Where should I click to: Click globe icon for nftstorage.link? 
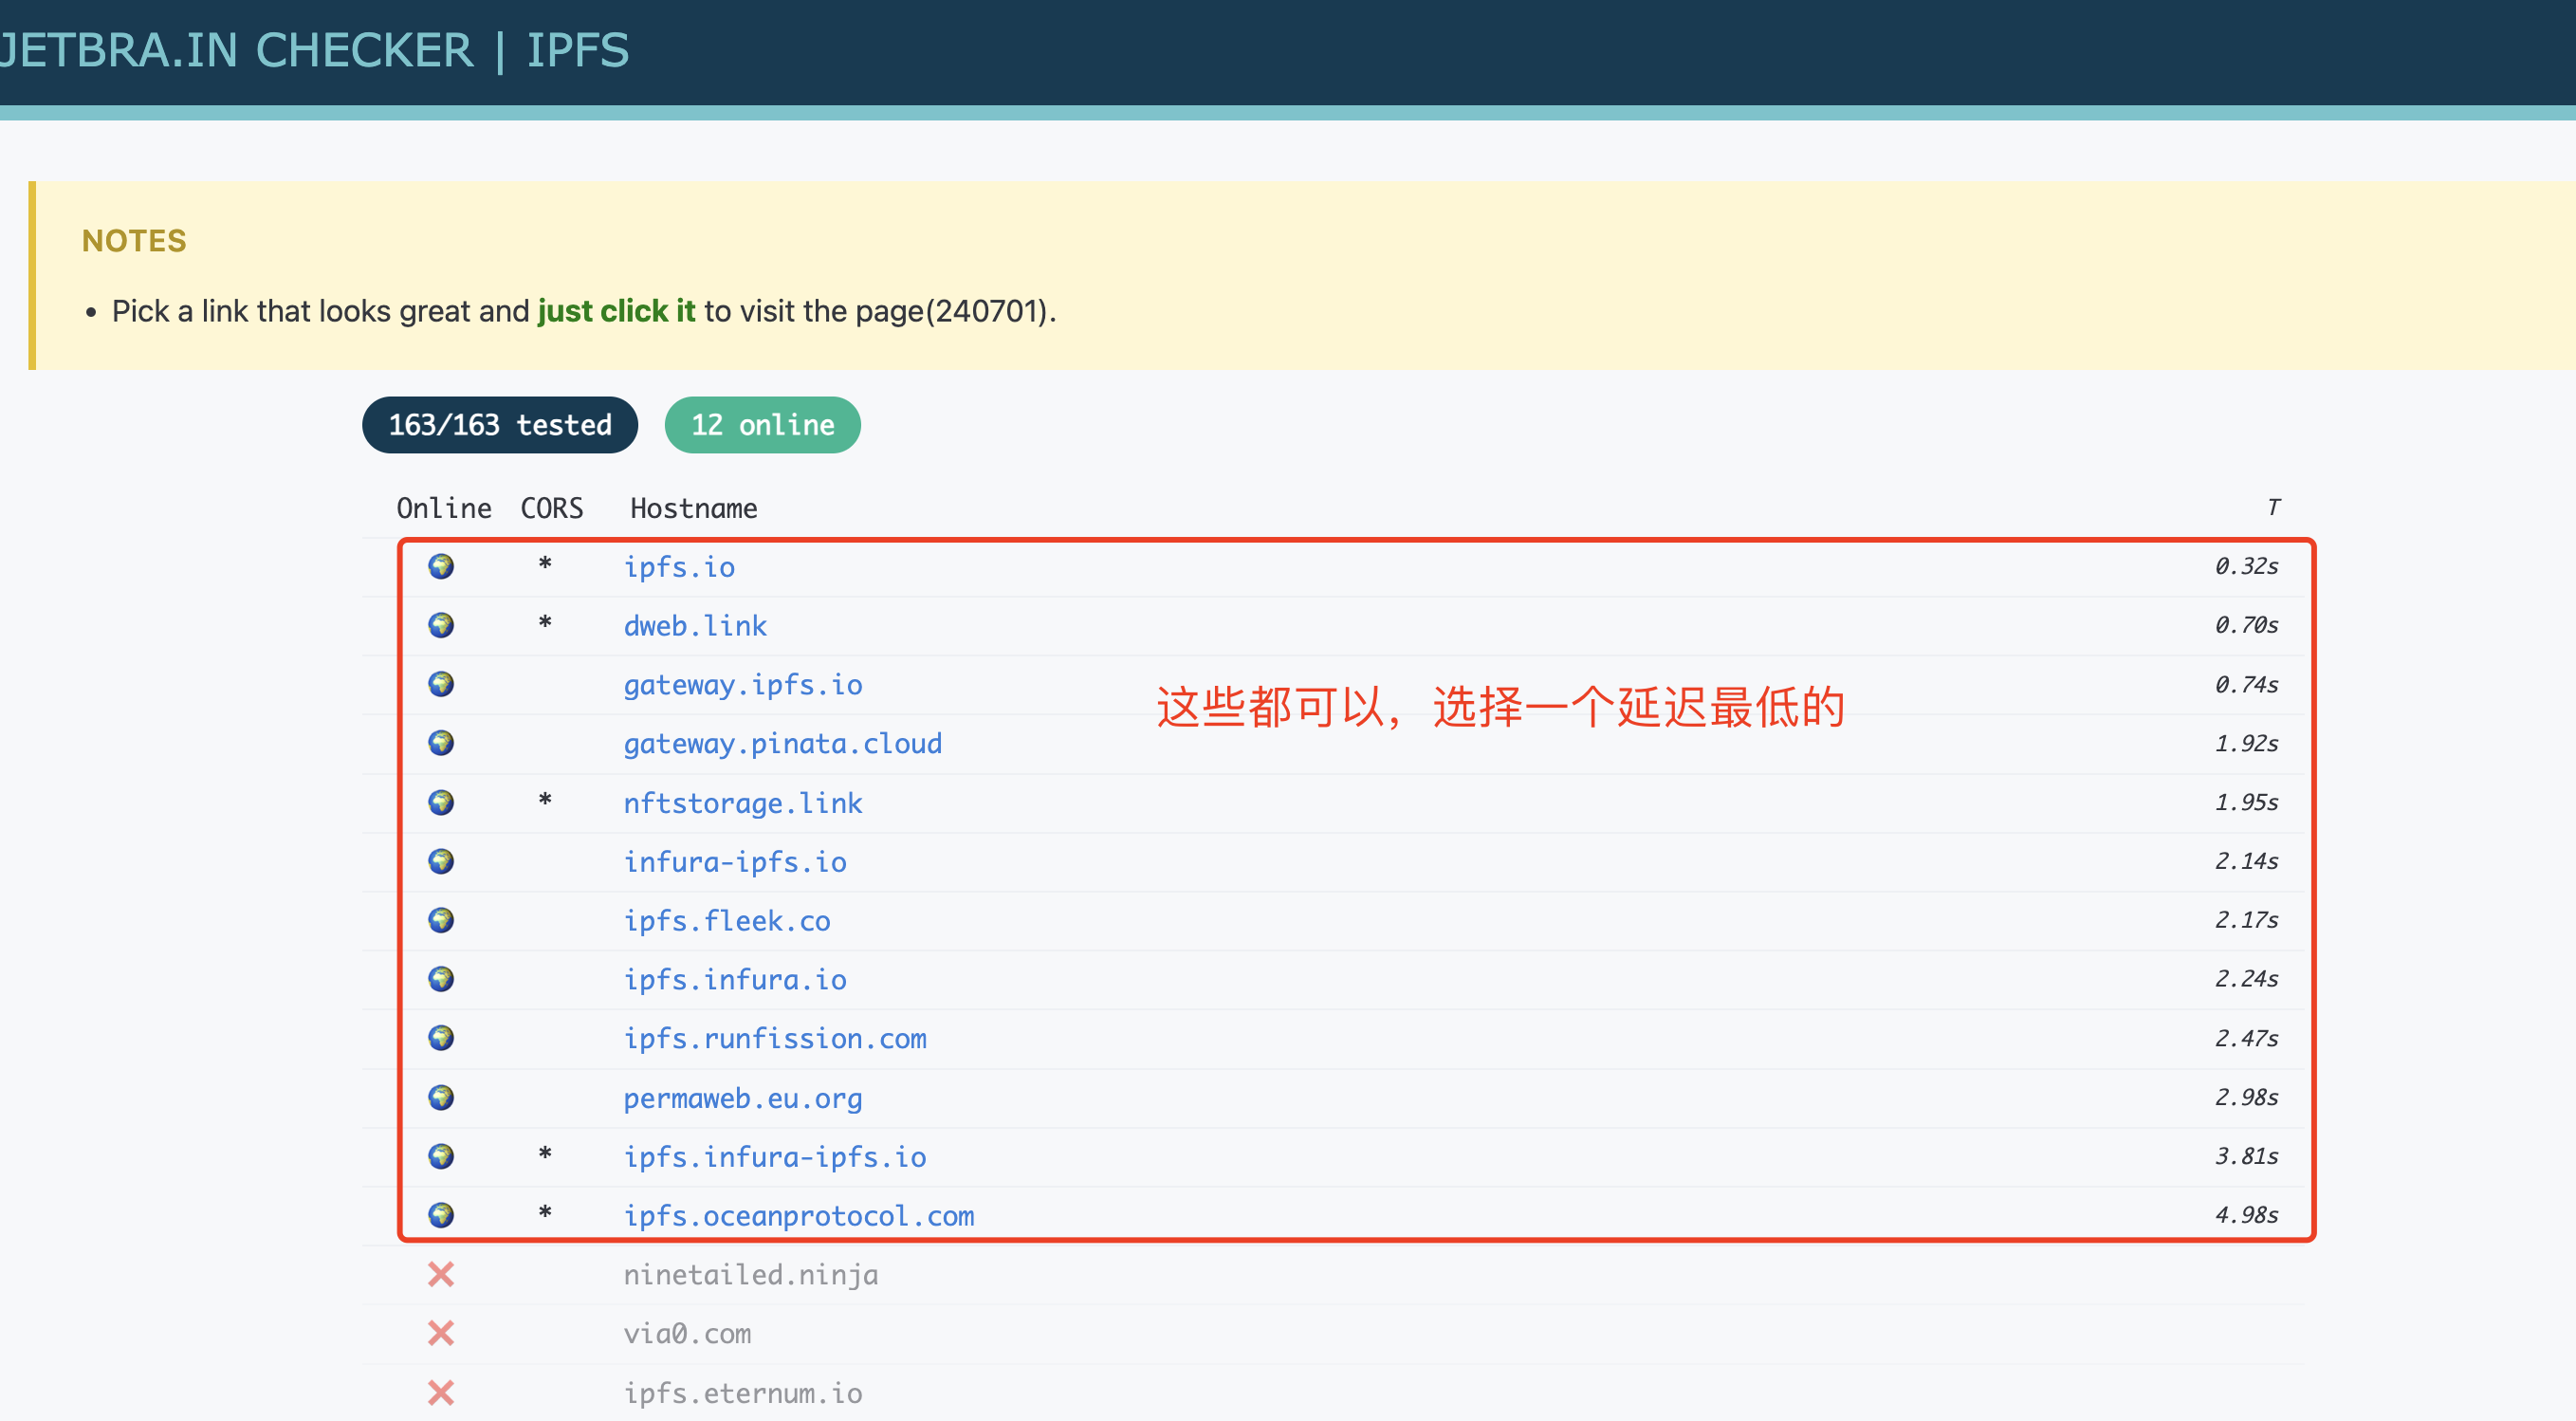pos(441,802)
